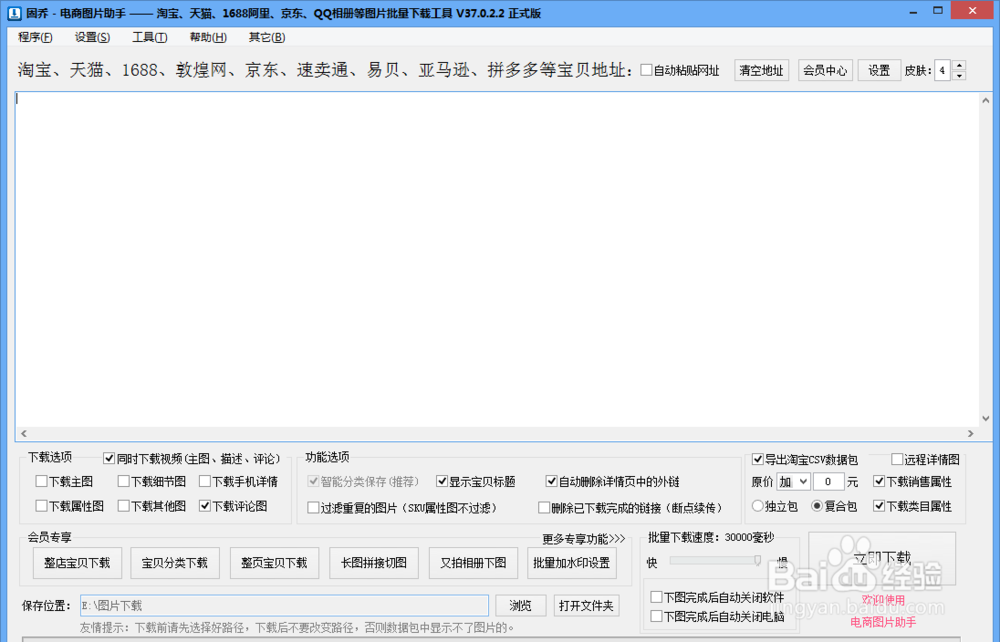Image resolution: width=1000 pixels, height=642 pixels.
Task: Adjust the 批量下载速度 slider handle
Action: [x=758, y=560]
